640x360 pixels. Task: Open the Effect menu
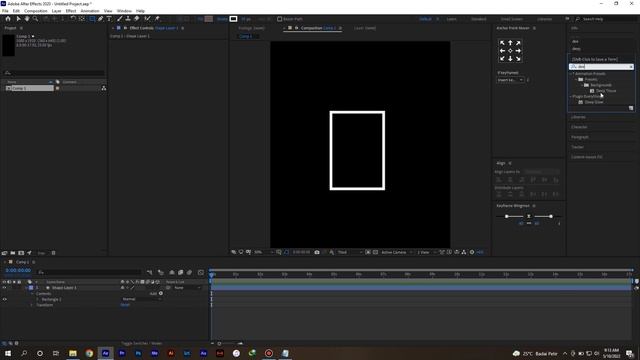(x=71, y=11)
